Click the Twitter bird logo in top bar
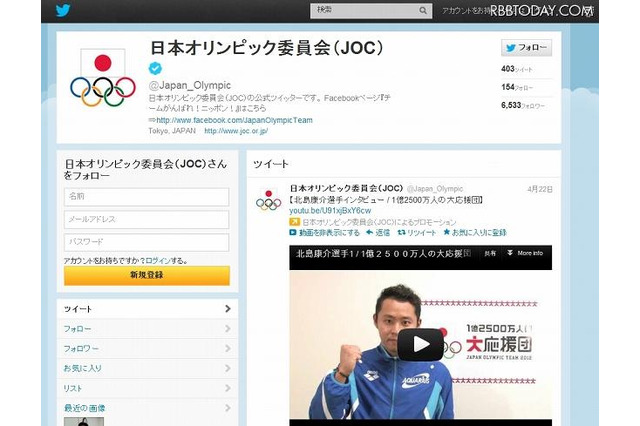 click(x=63, y=10)
